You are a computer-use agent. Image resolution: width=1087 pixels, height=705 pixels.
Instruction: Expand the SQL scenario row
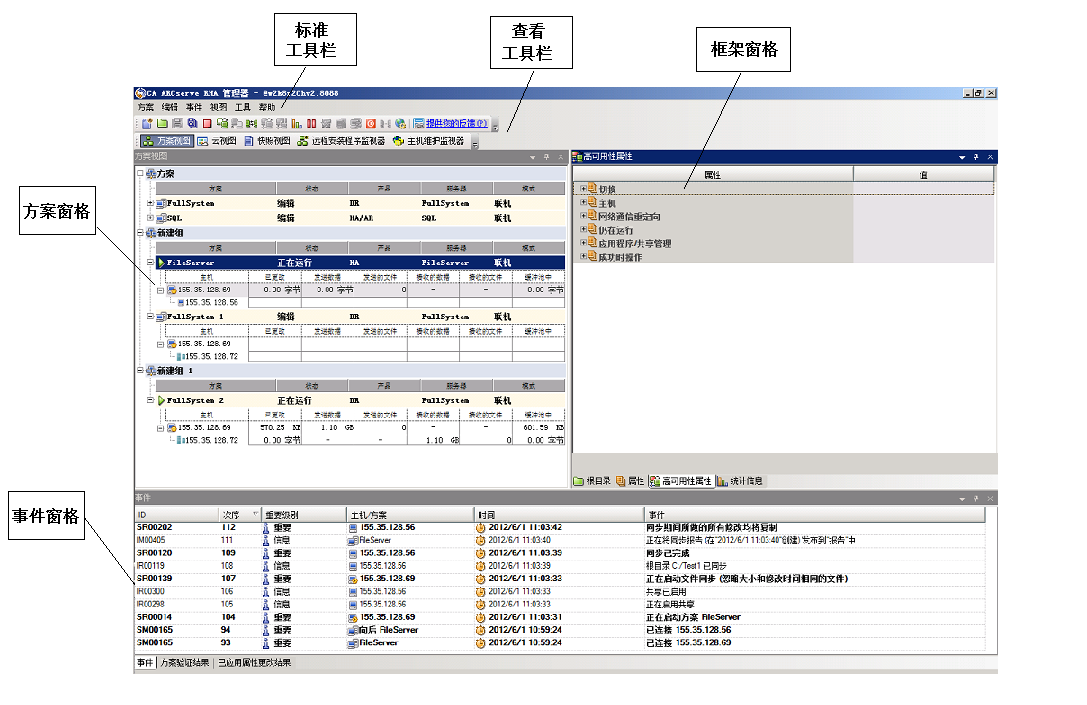(x=151, y=218)
